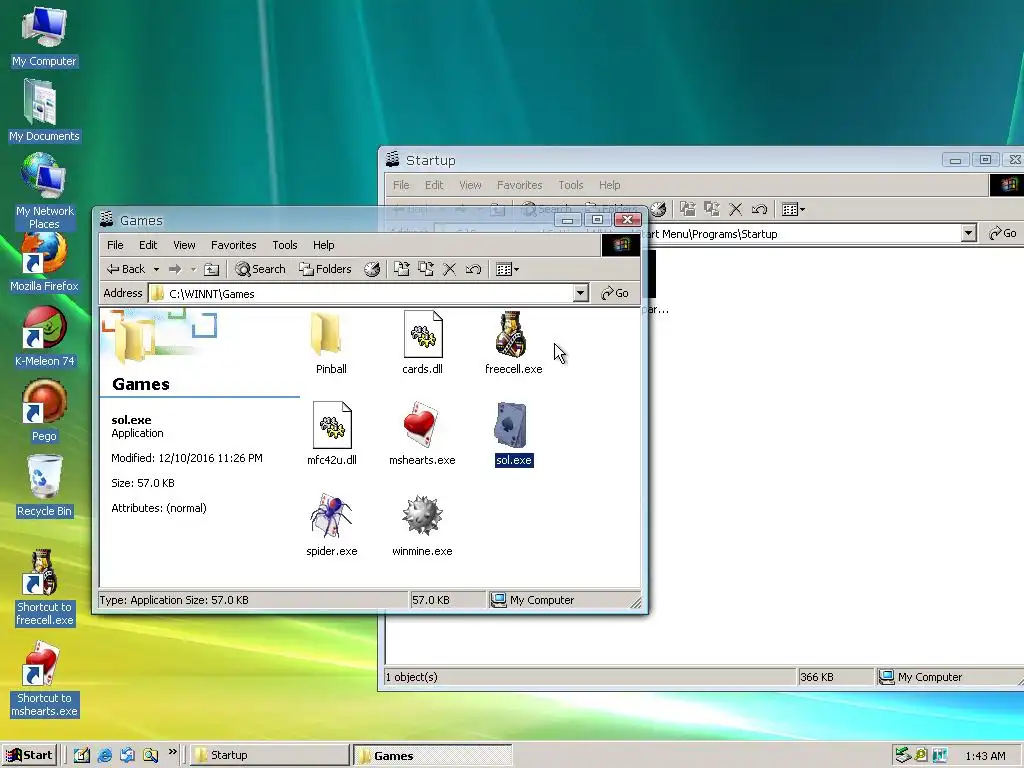Viewport: 1024px width, 768px height.
Task: Open the Favorites menu in Games window
Action: [233, 245]
